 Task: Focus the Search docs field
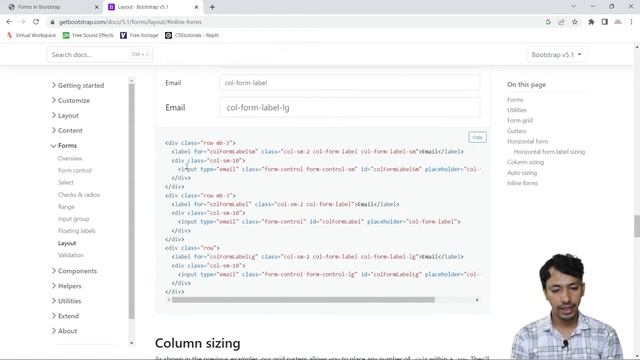[x=100, y=54]
